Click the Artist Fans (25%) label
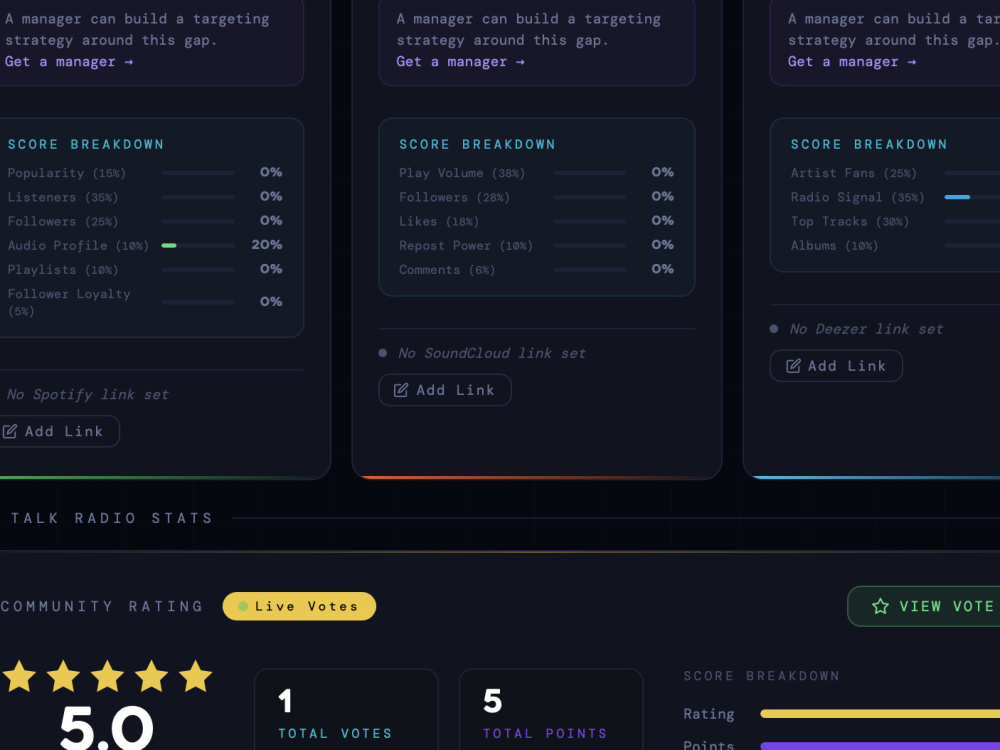 click(853, 173)
